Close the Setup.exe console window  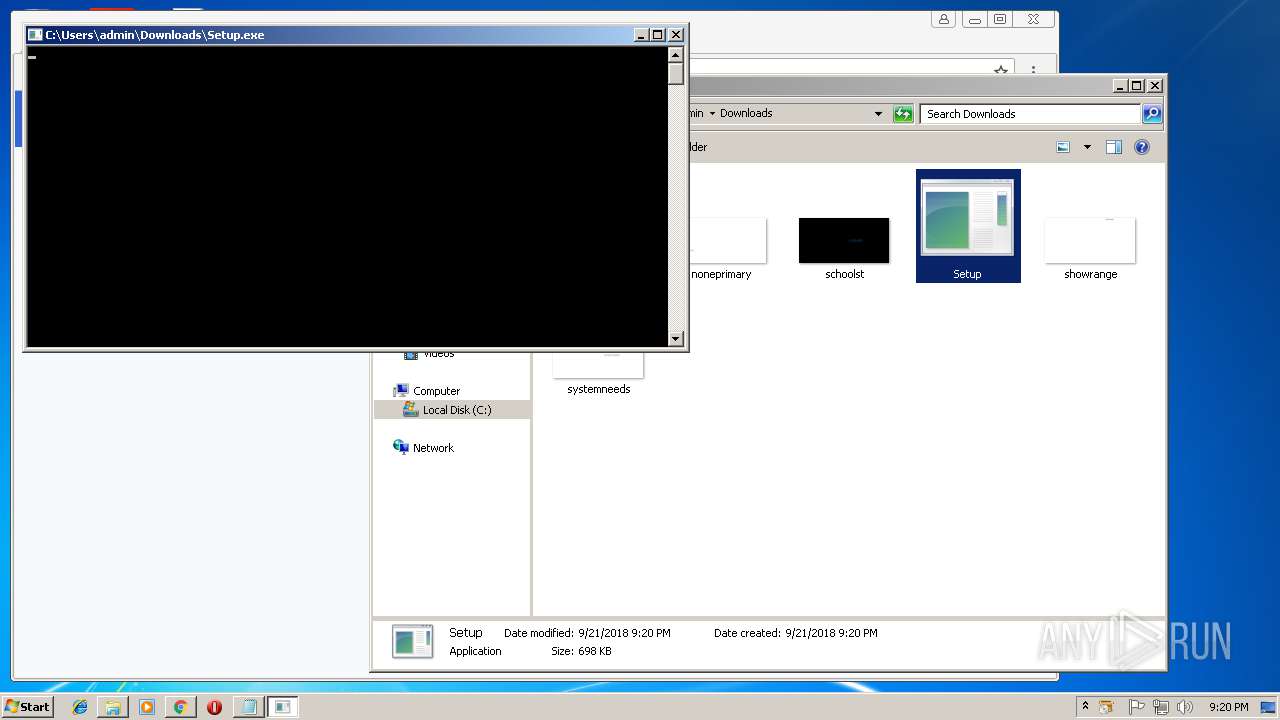coord(676,35)
